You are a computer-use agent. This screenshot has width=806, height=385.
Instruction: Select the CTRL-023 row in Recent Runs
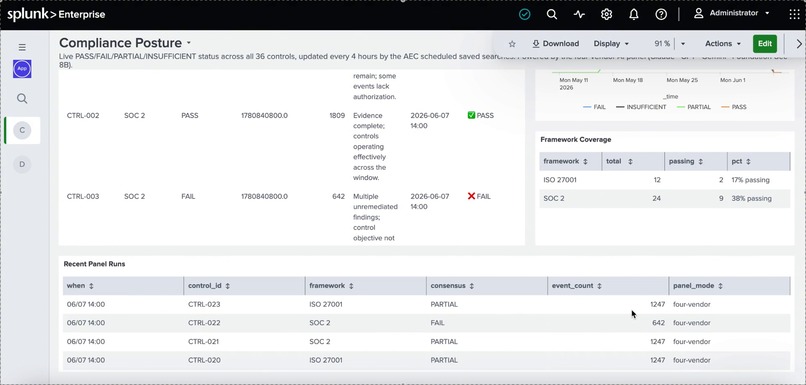pos(427,304)
